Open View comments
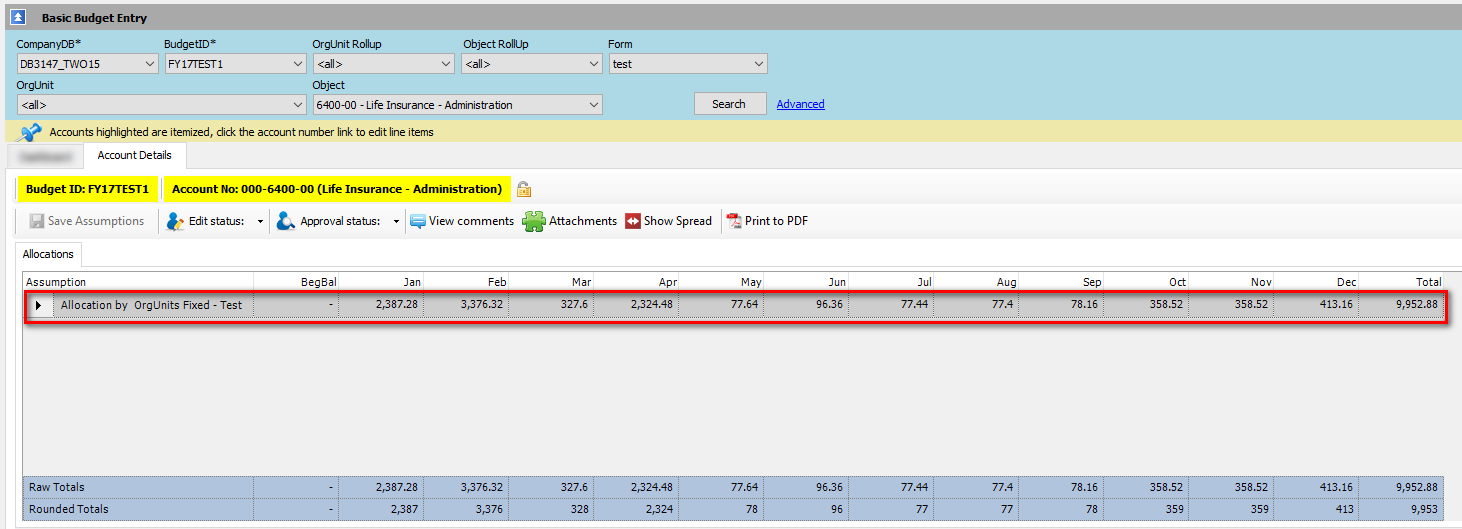The image size is (1462, 529). tap(461, 221)
